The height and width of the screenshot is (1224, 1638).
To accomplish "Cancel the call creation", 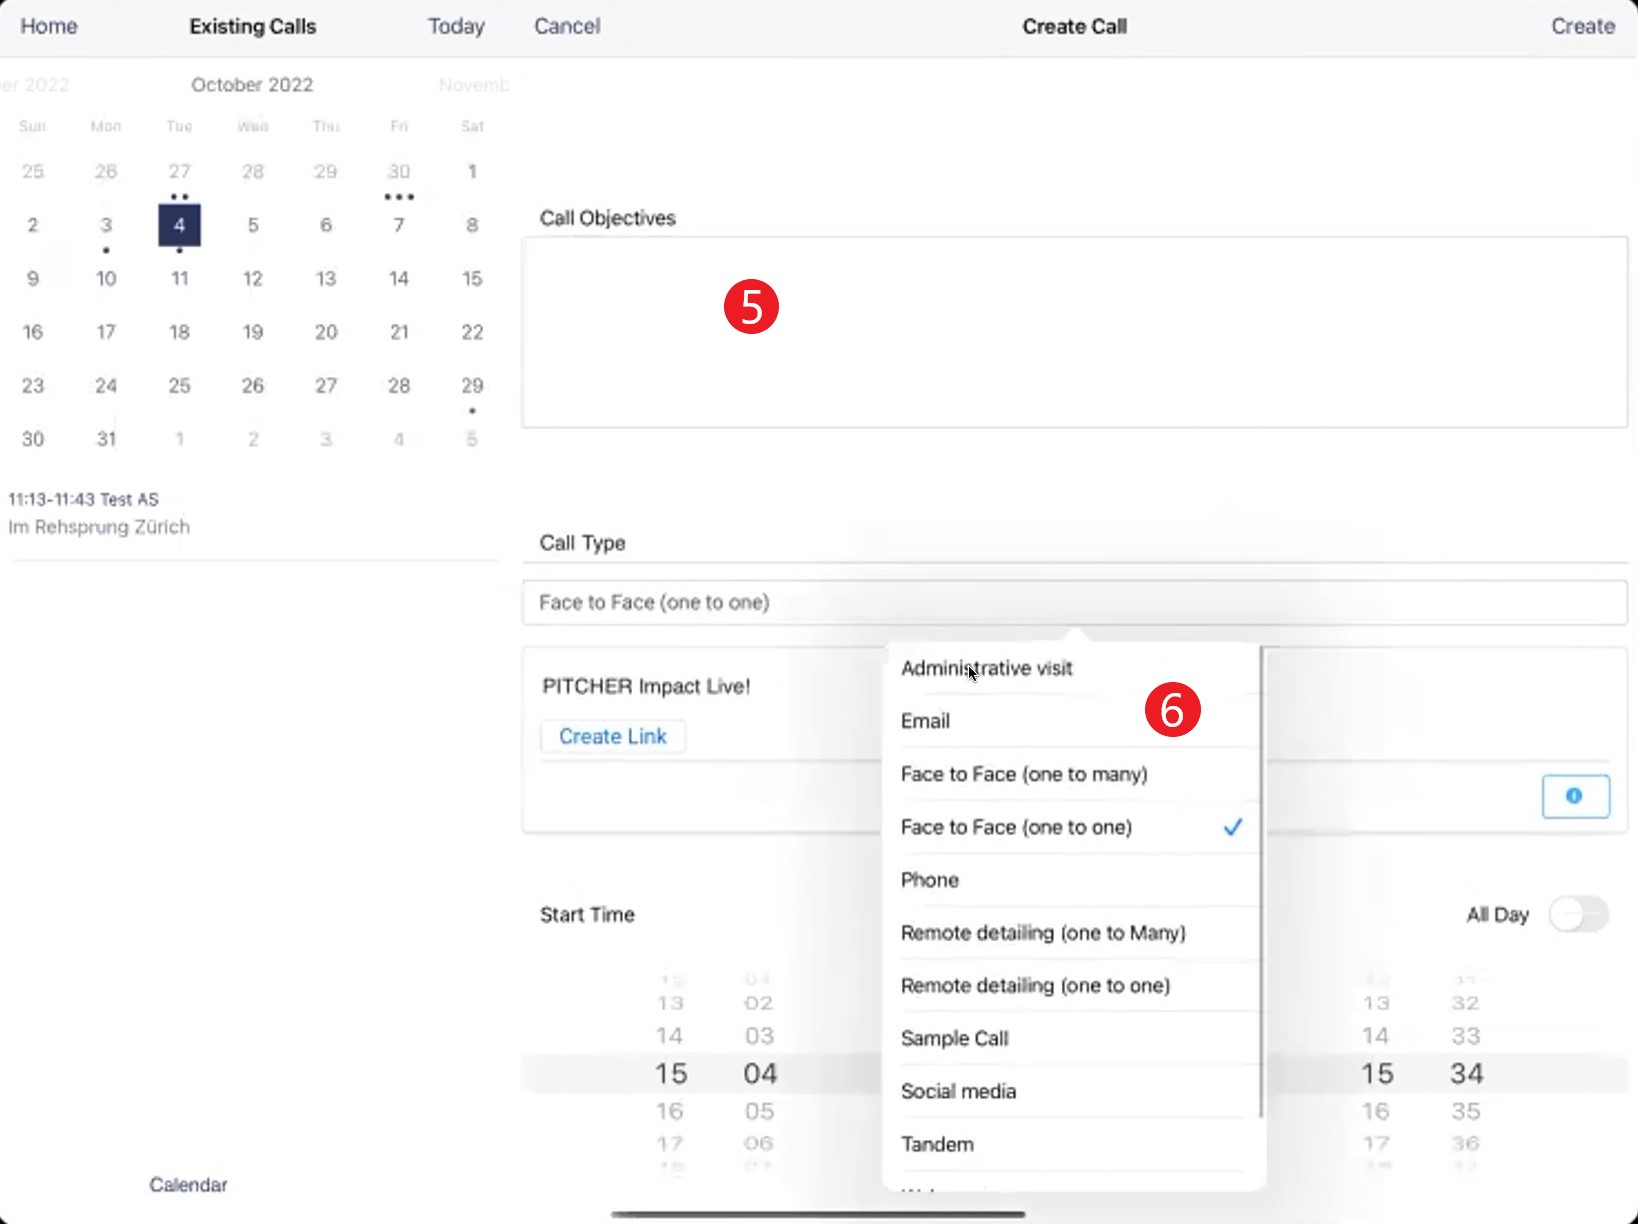I will pyautogui.click(x=567, y=26).
